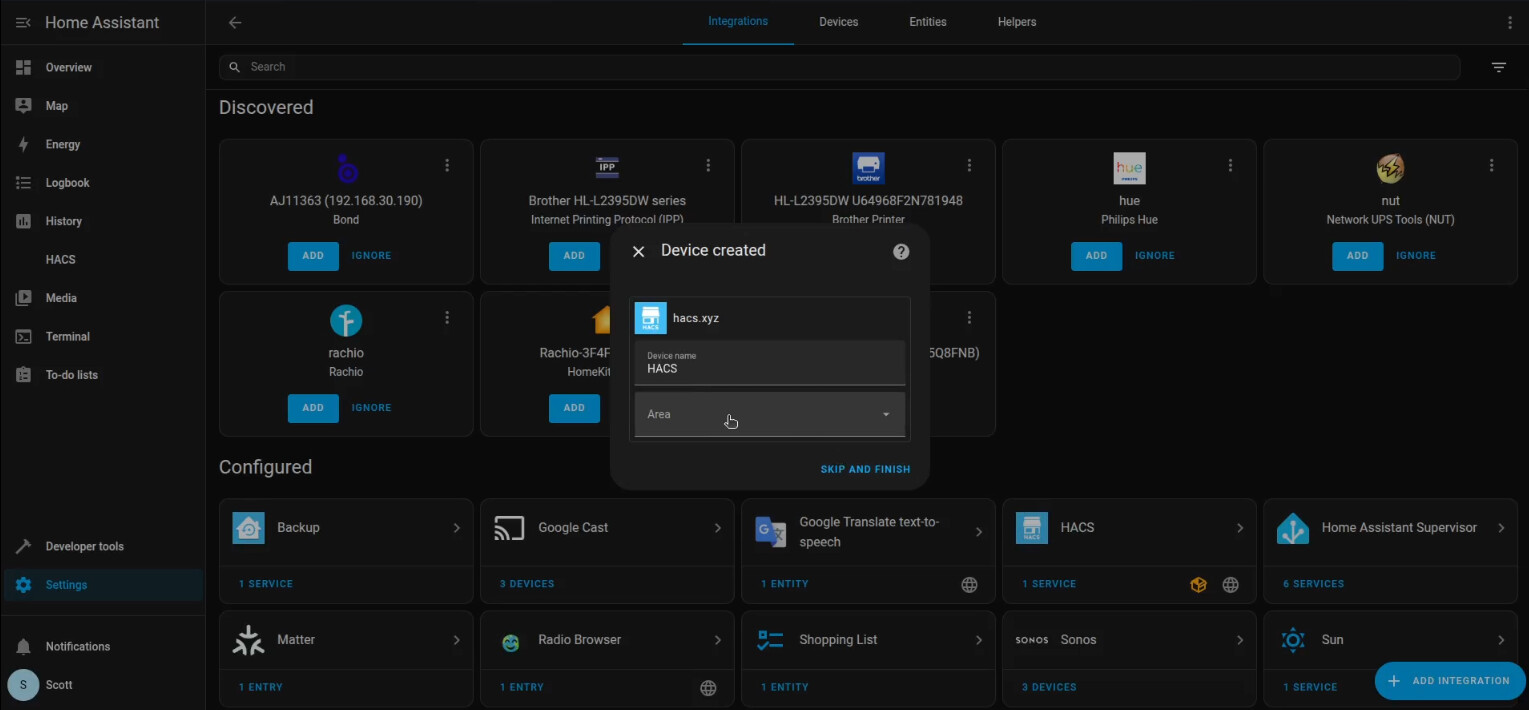
Task: Ignore the Philips Hue discovery
Action: (x=1154, y=256)
